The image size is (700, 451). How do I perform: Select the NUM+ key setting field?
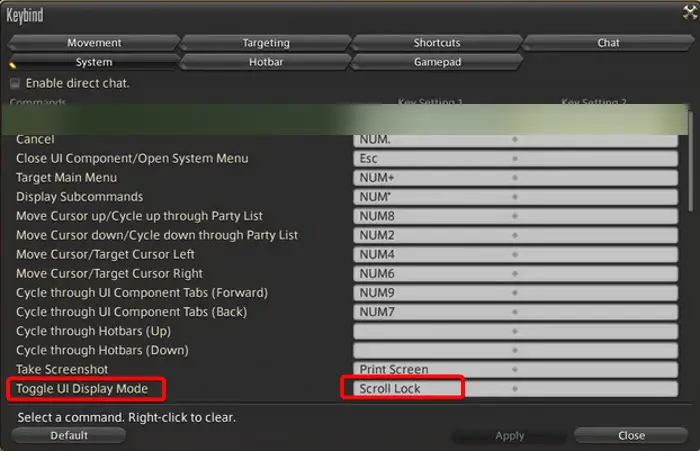[433, 178]
